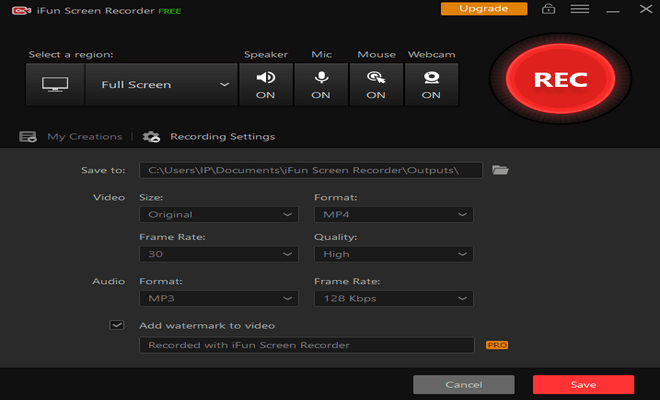Switch to the My Creations tab
The width and height of the screenshot is (660, 400).
pos(85,137)
